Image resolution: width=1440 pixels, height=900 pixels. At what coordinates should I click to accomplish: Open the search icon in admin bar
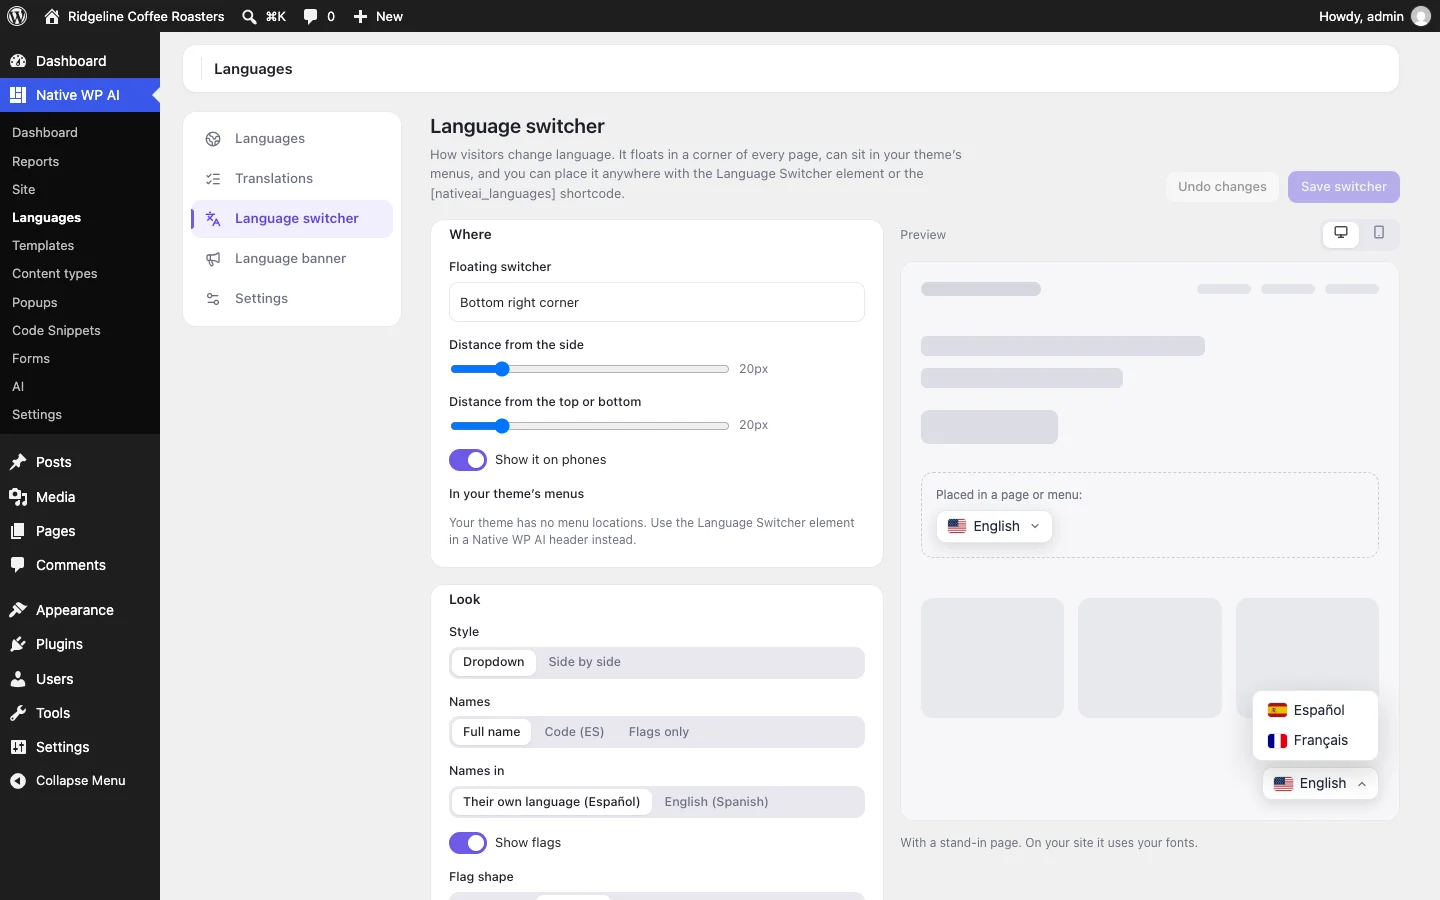(x=249, y=16)
